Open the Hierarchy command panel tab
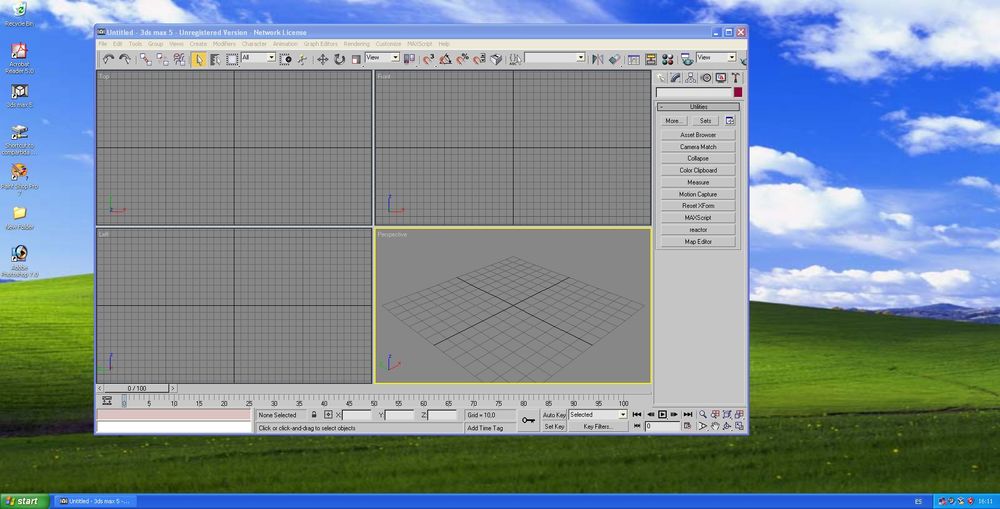 tap(691, 78)
